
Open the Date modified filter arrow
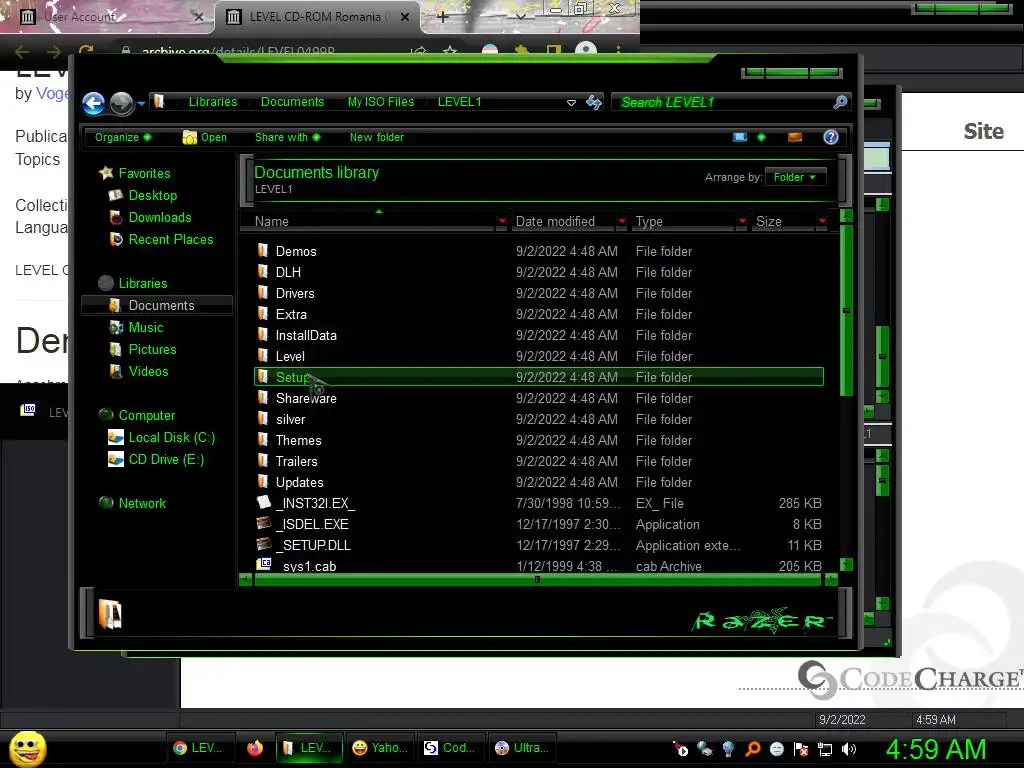click(x=621, y=221)
